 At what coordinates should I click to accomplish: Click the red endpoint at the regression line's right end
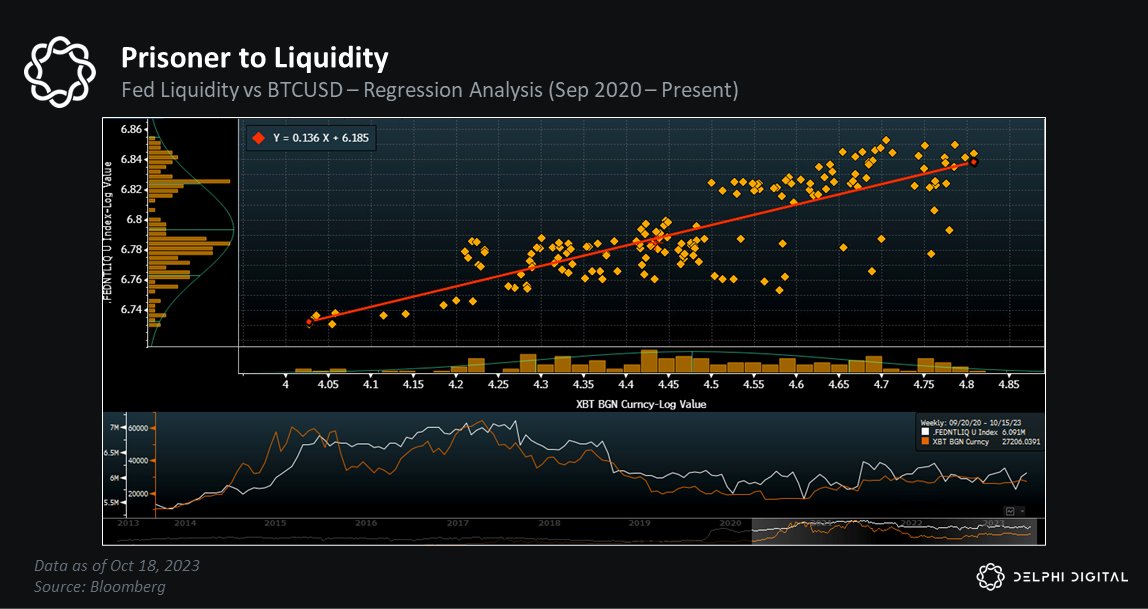(974, 161)
